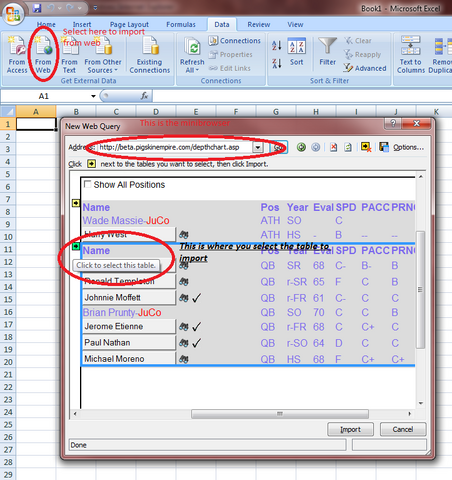452x480 pixels.
Task: Click Jerome Etienne player button
Action: pos(129,326)
